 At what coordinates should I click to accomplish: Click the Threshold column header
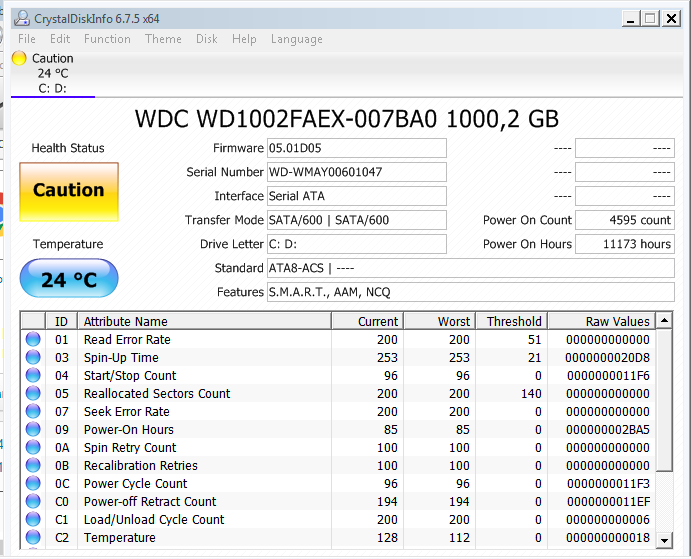click(512, 321)
